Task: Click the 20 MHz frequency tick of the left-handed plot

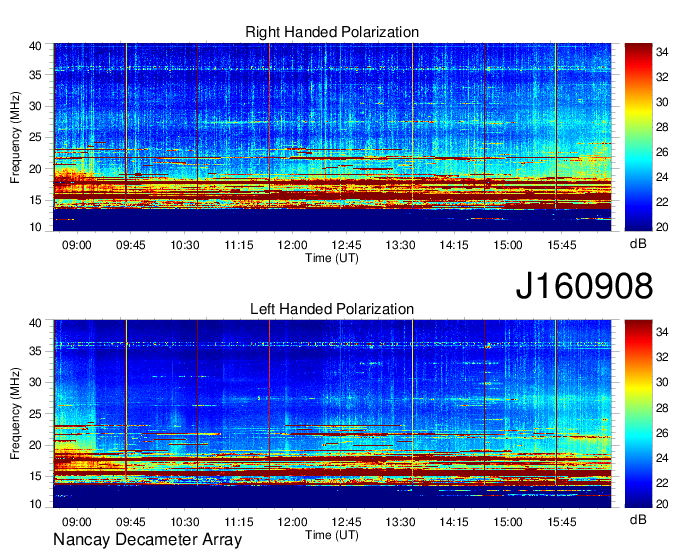Action: tap(35, 445)
